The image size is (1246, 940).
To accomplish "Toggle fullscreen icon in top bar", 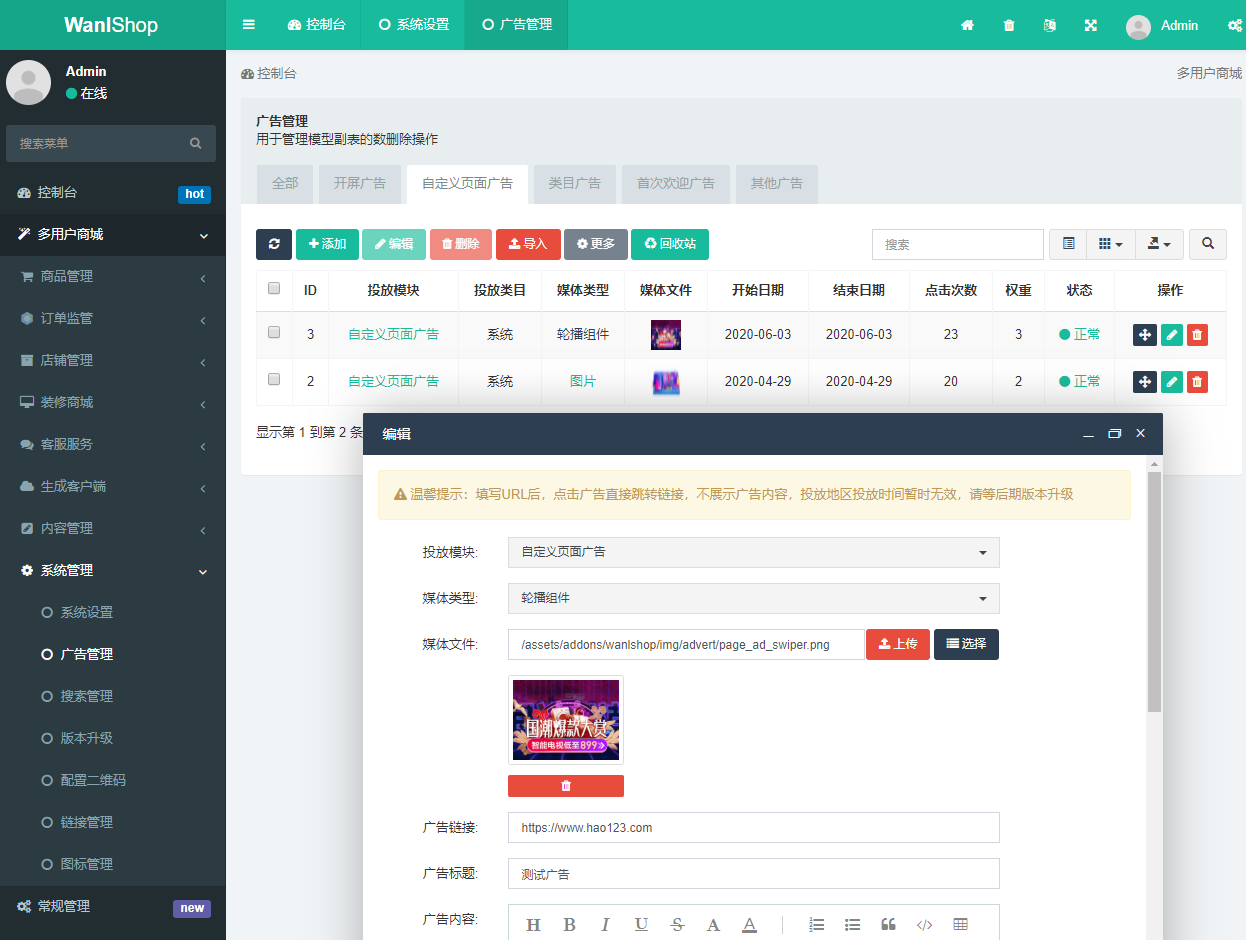I will coord(1091,25).
